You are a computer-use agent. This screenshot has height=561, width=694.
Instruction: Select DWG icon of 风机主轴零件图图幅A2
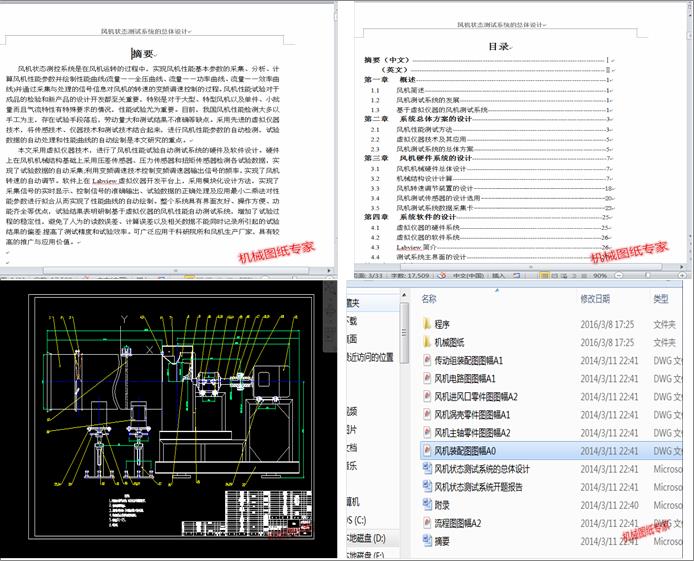click(x=427, y=432)
